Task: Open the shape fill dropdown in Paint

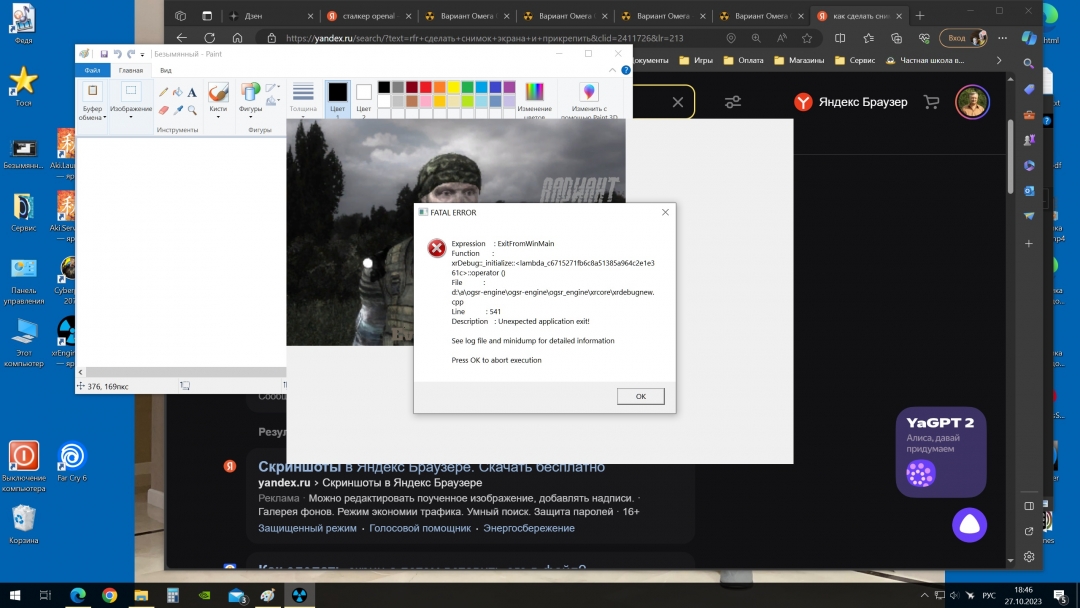Action: 273,102
